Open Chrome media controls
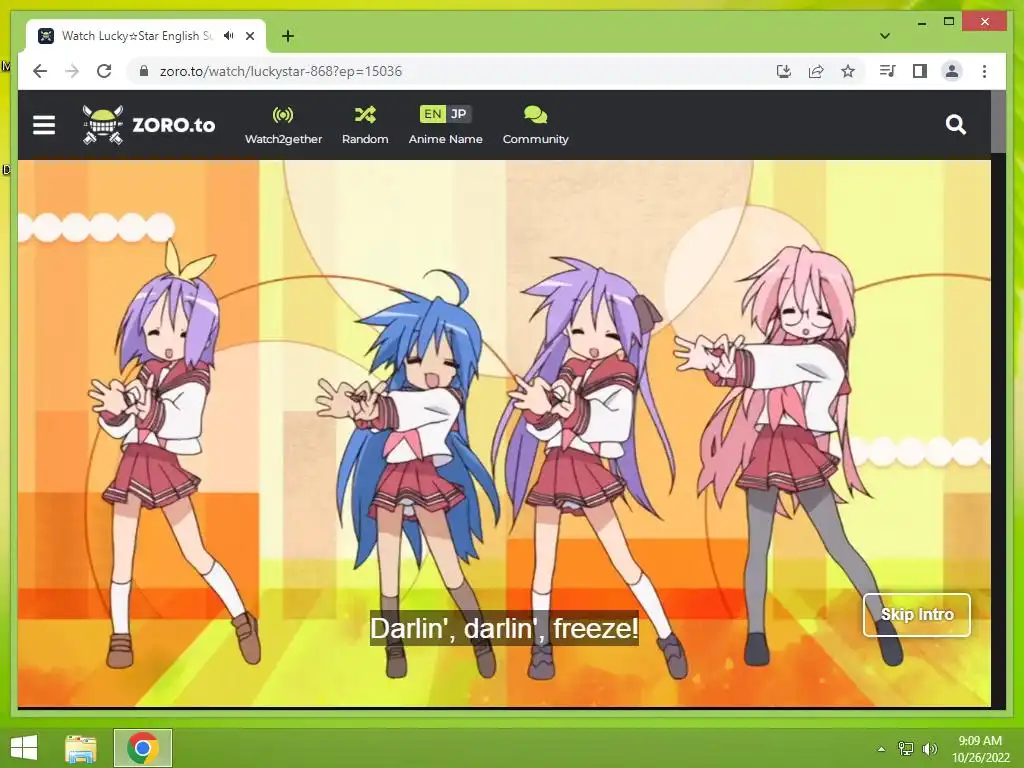1024x768 pixels. pyautogui.click(x=887, y=71)
